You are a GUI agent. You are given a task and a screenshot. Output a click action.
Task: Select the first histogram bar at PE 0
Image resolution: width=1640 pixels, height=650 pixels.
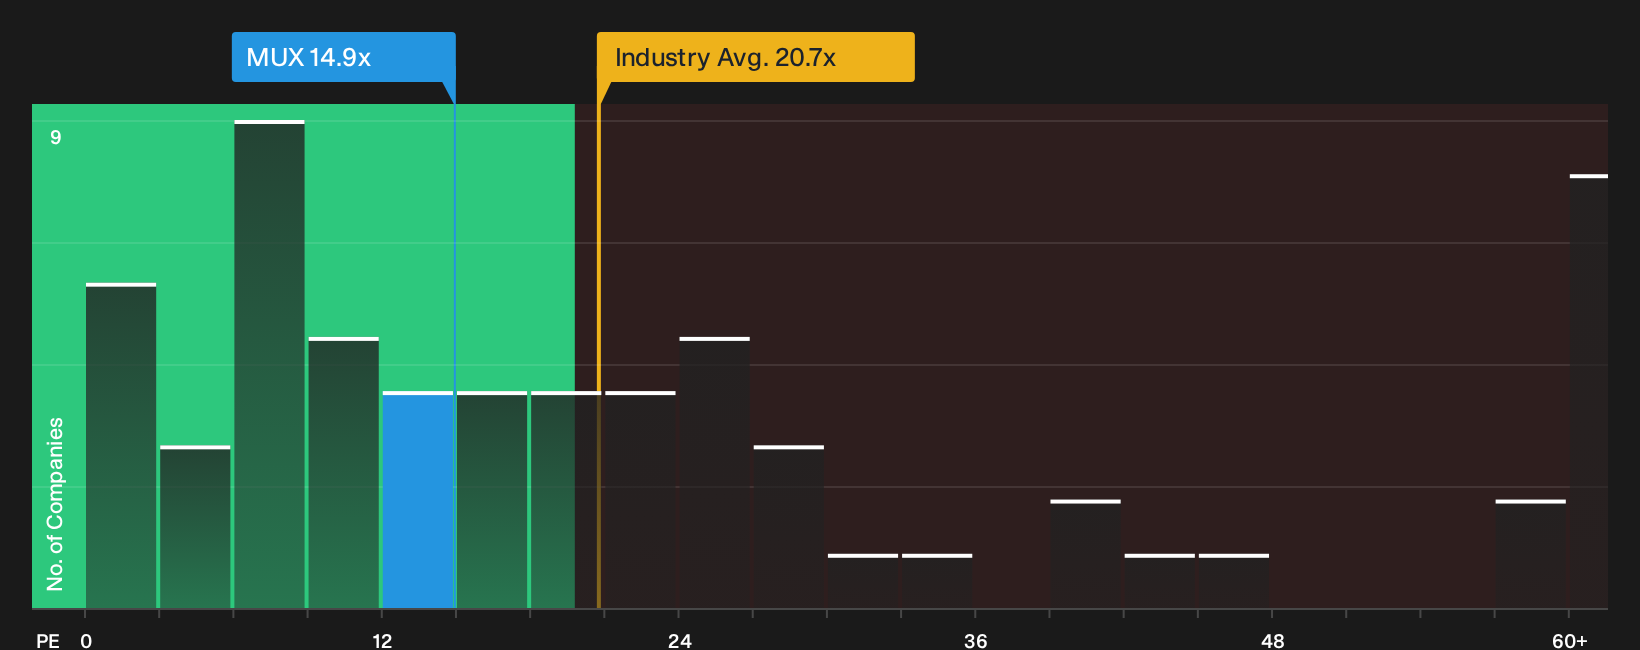(x=121, y=446)
